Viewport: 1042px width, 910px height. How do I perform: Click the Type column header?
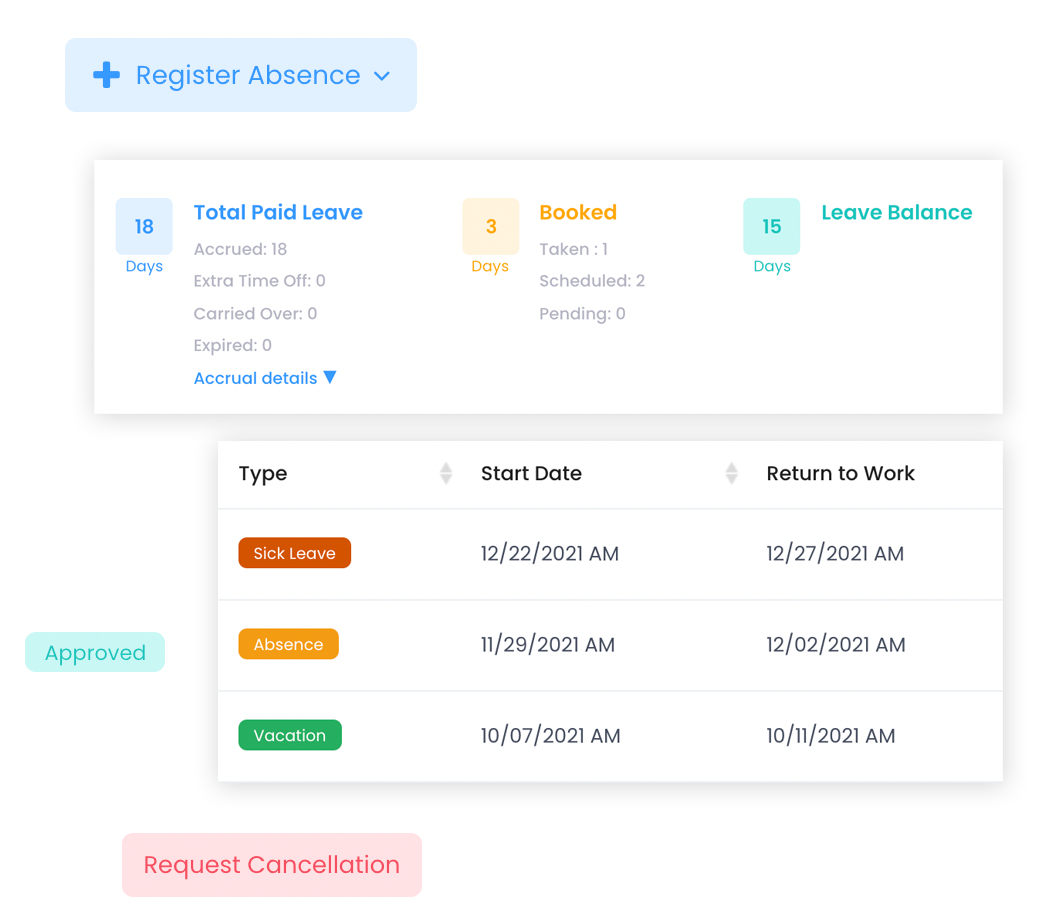click(263, 473)
